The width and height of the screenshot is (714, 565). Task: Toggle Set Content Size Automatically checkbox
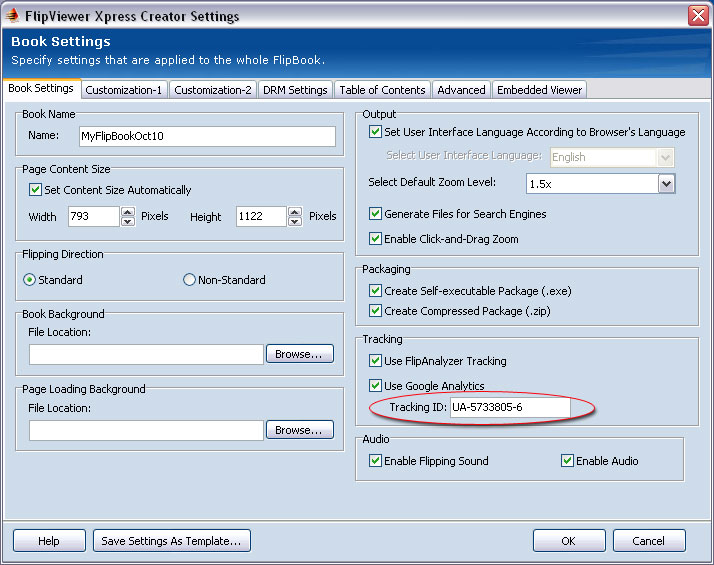[35, 189]
